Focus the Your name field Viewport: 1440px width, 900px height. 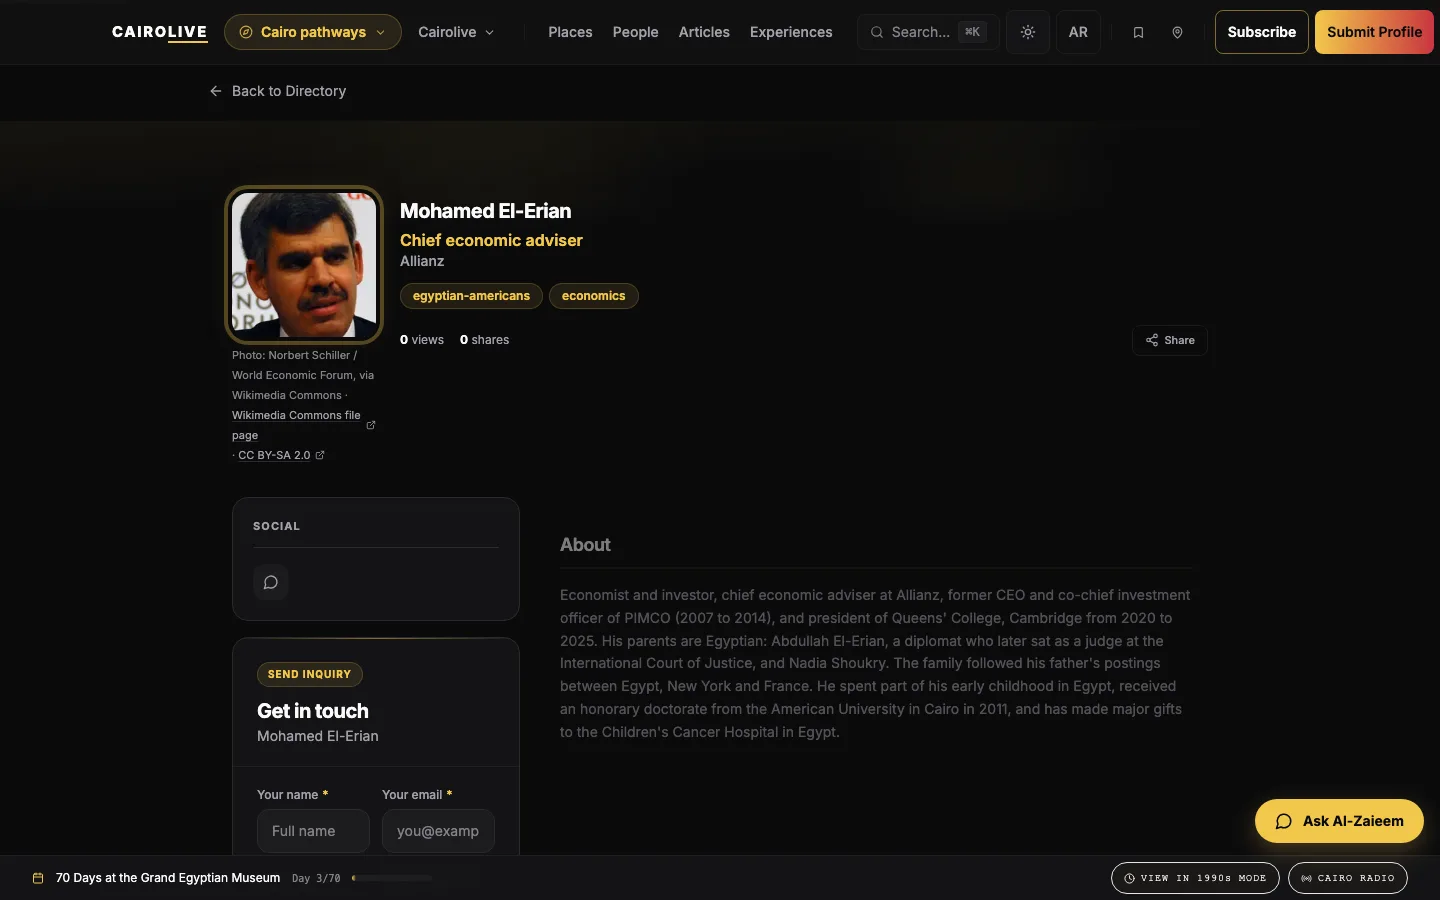[x=313, y=831]
